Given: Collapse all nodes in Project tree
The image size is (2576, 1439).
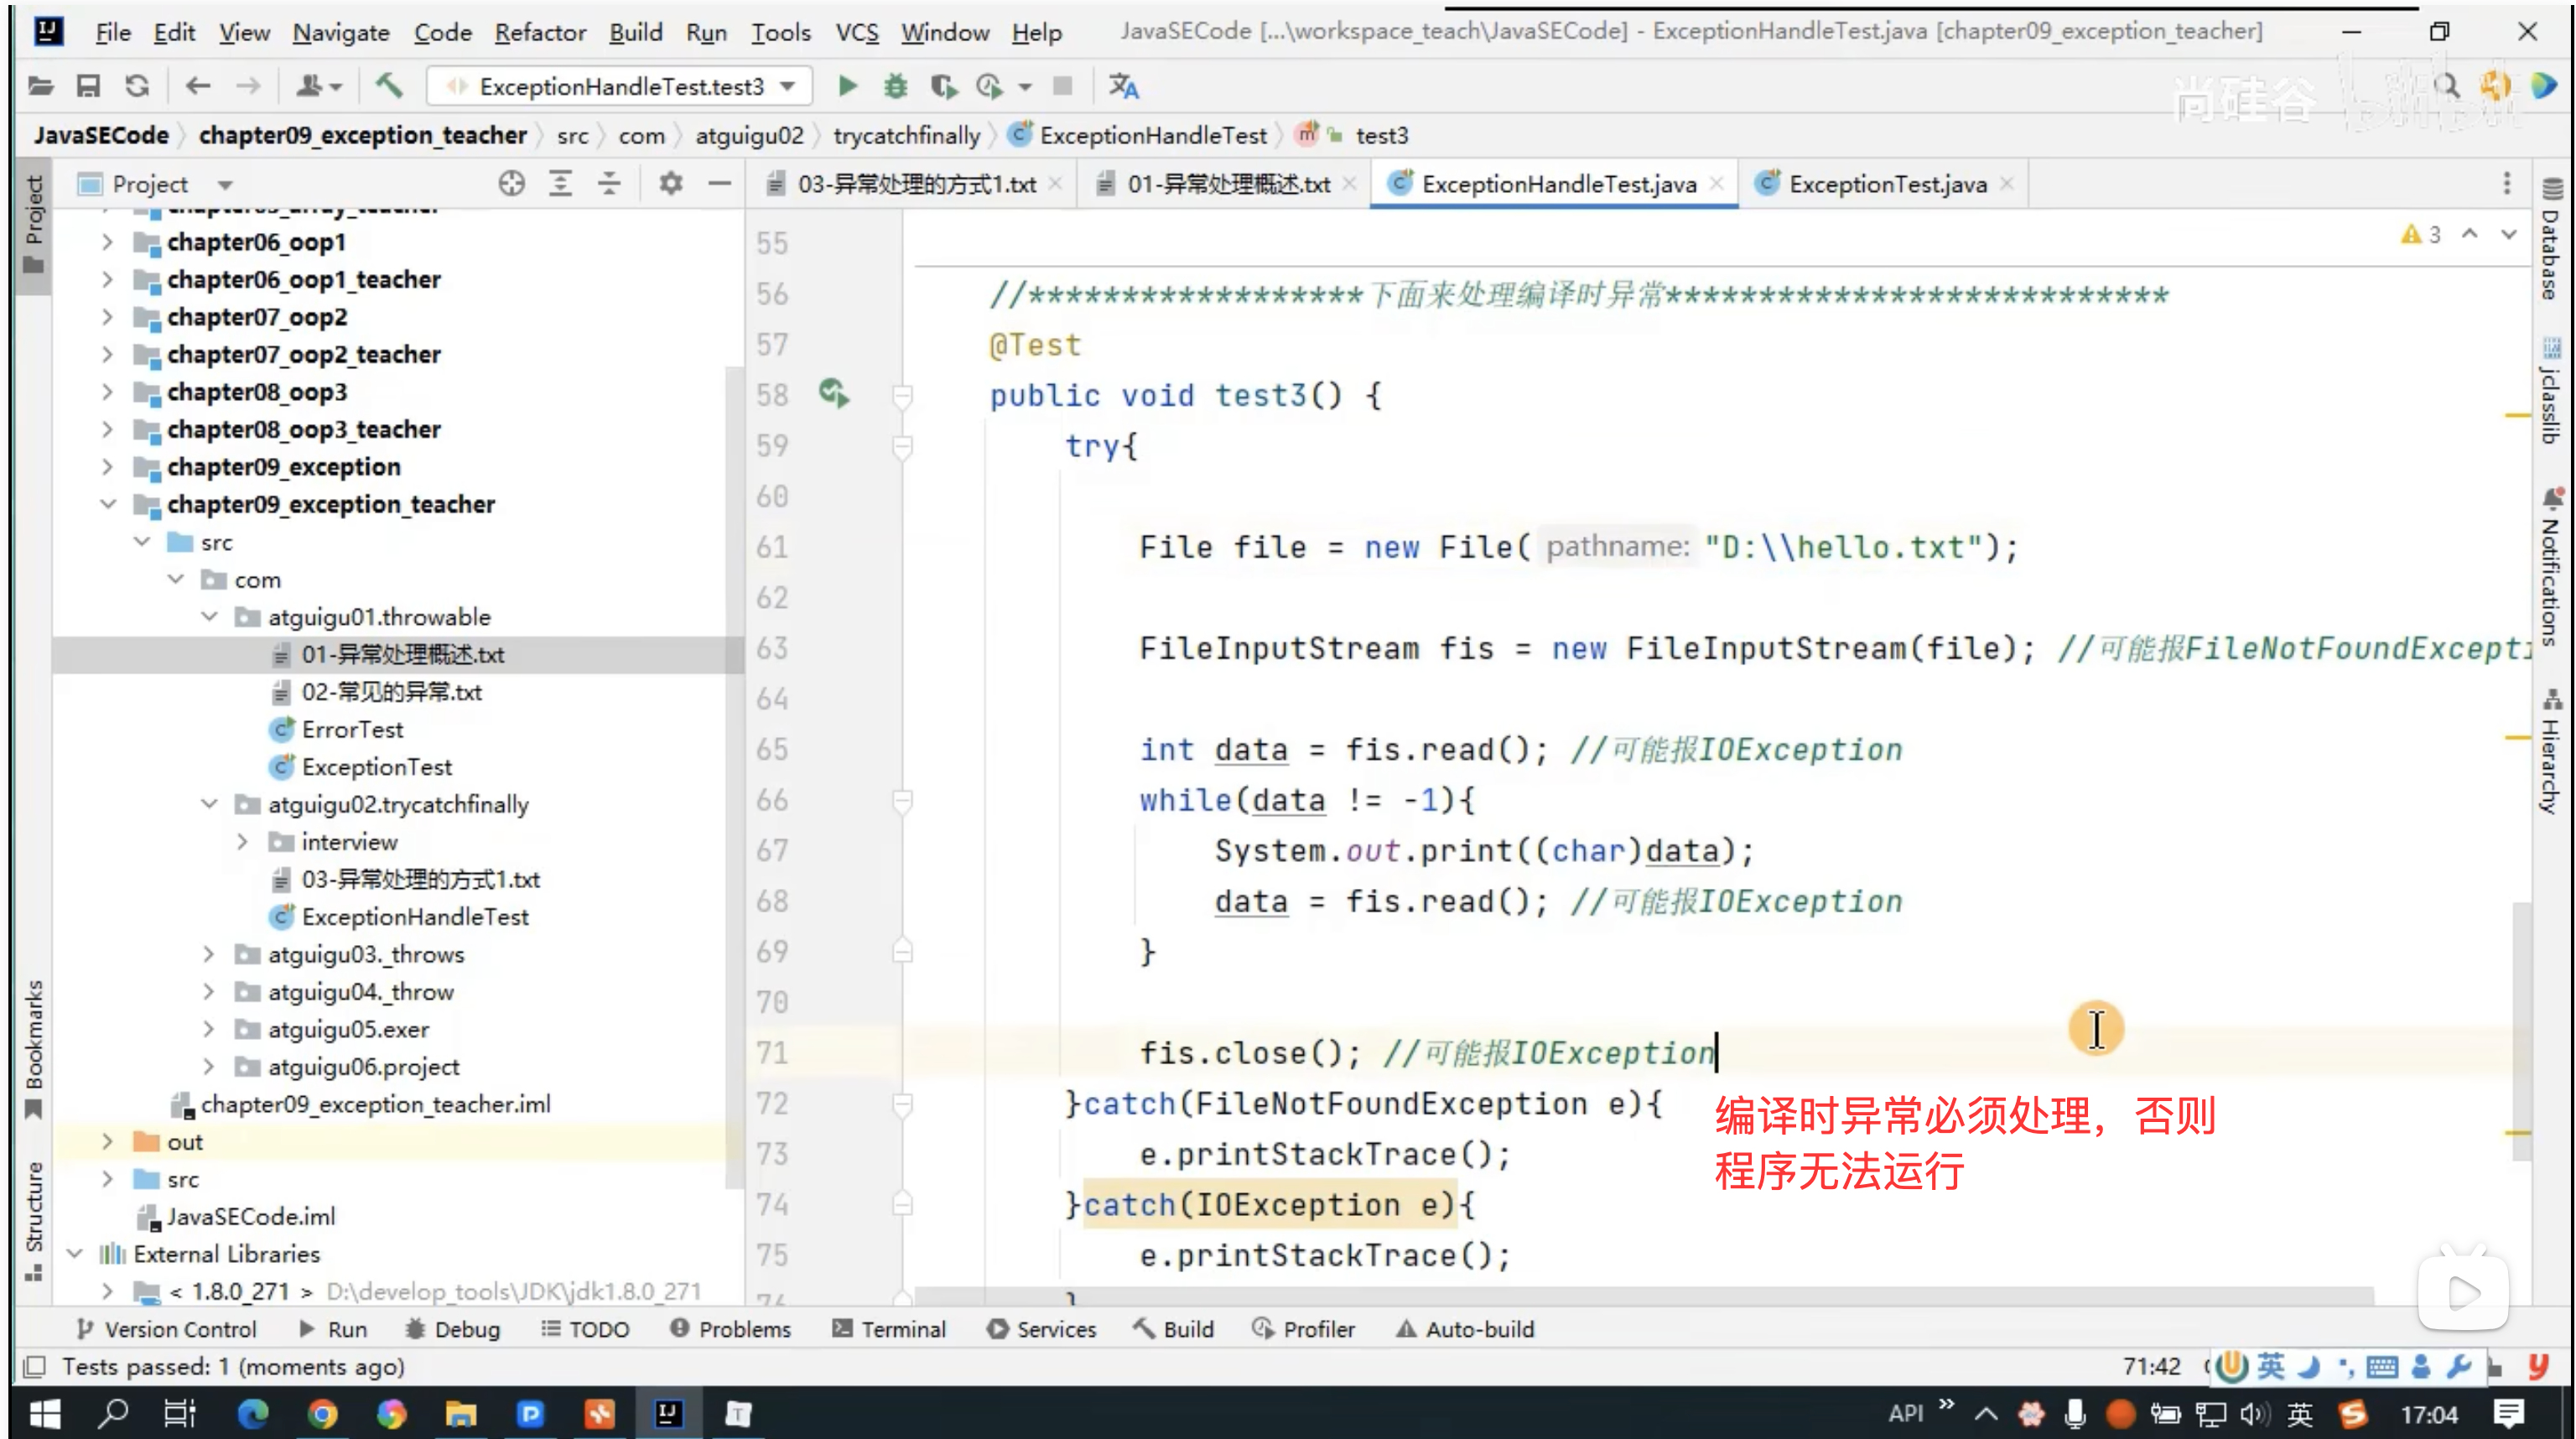Looking at the screenshot, I should pos(608,183).
